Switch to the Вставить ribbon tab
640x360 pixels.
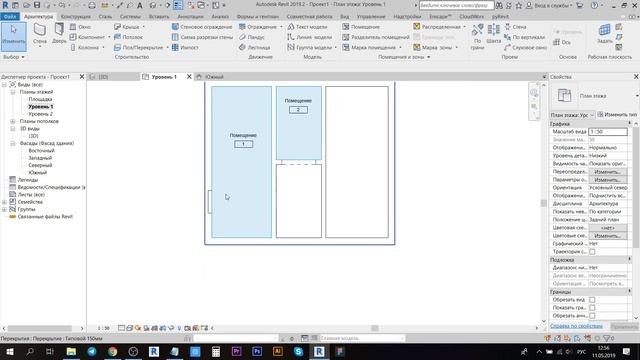(x=159, y=16)
